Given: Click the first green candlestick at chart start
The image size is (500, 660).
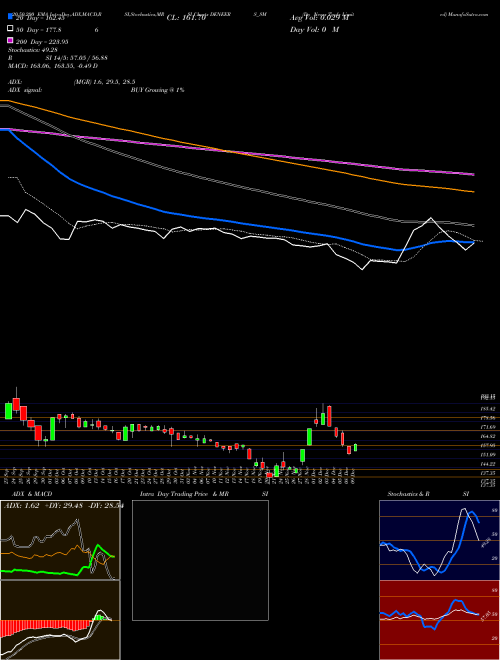Looking at the screenshot, I should [8, 411].
